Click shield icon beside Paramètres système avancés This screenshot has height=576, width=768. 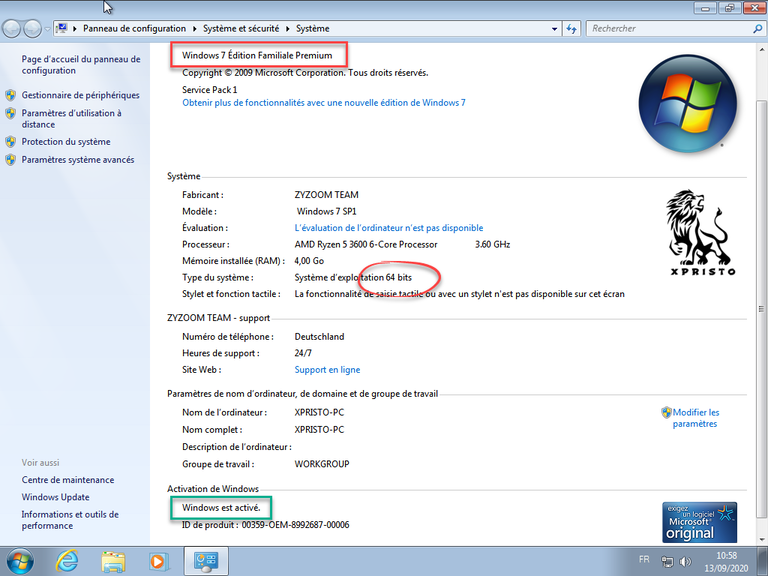pos(11,160)
